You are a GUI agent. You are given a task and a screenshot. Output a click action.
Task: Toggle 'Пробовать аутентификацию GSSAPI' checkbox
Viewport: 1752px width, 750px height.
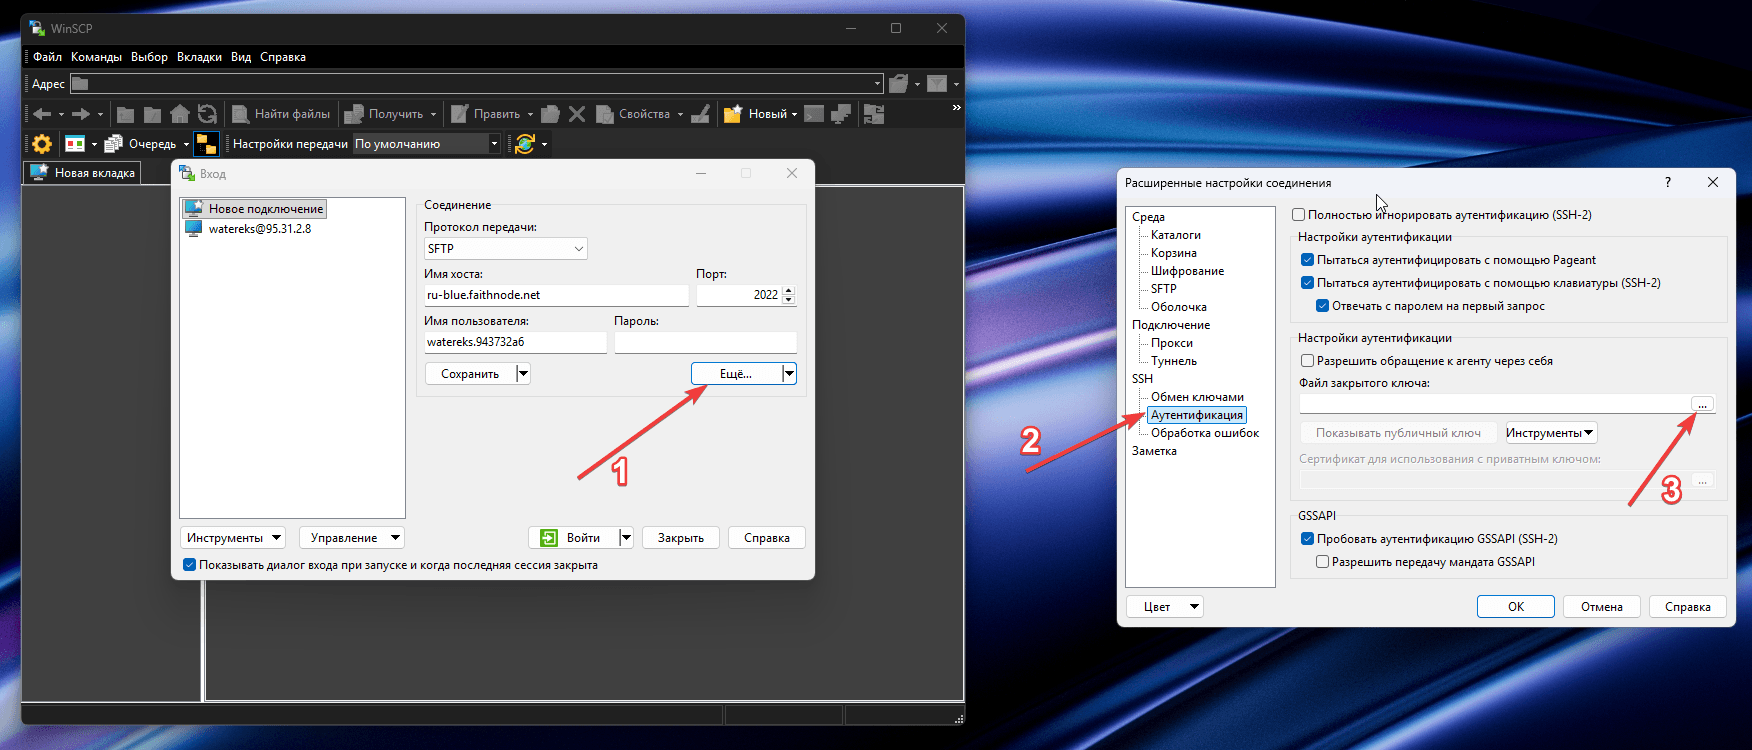[1307, 539]
